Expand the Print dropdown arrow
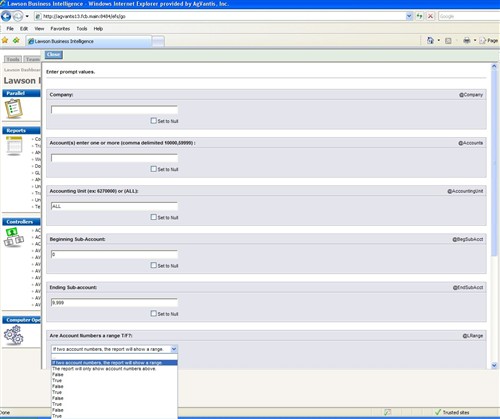Viewport: 500px width, 419px height. point(475,41)
